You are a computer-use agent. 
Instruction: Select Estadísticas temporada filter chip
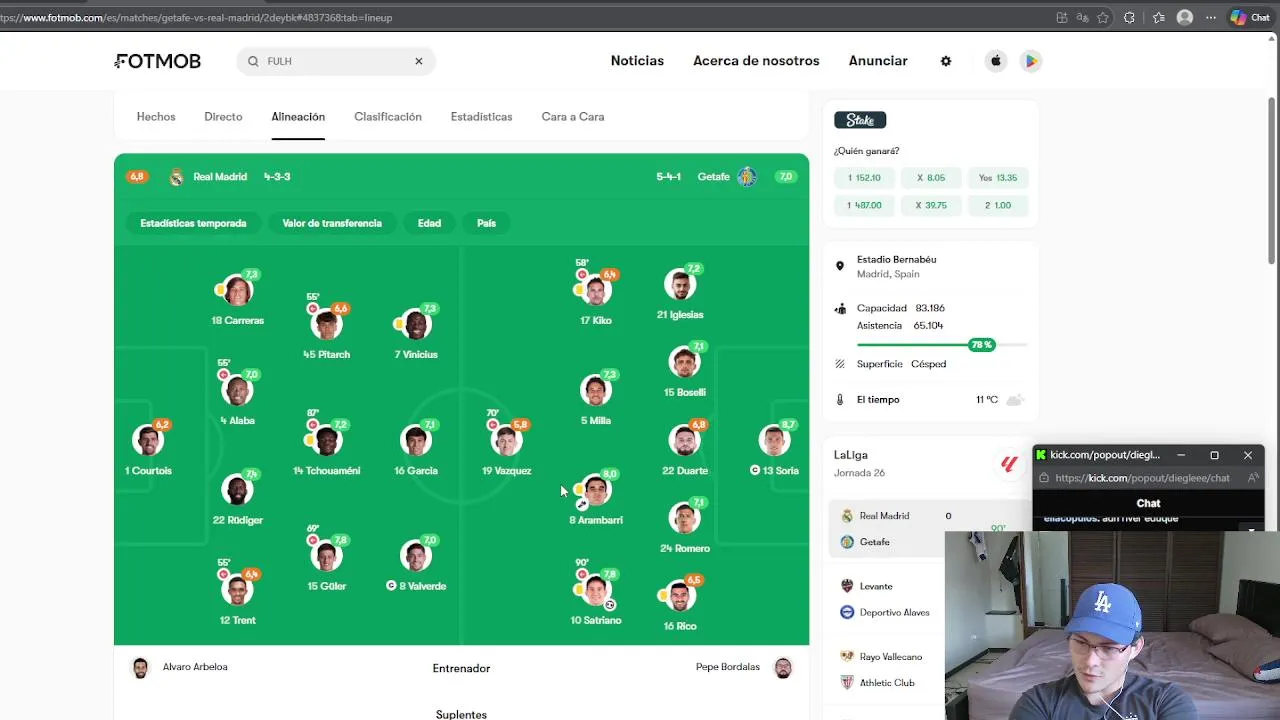pyautogui.click(x=193, y=223)
